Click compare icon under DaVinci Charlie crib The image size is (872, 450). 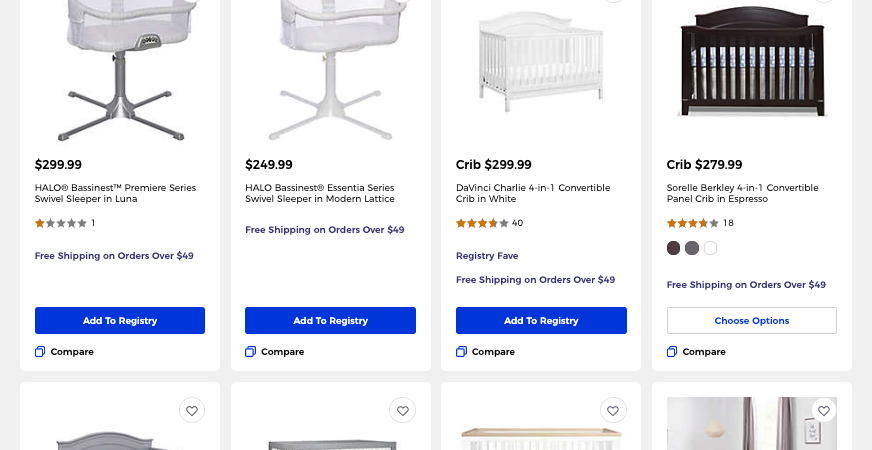tap(461, 352)
